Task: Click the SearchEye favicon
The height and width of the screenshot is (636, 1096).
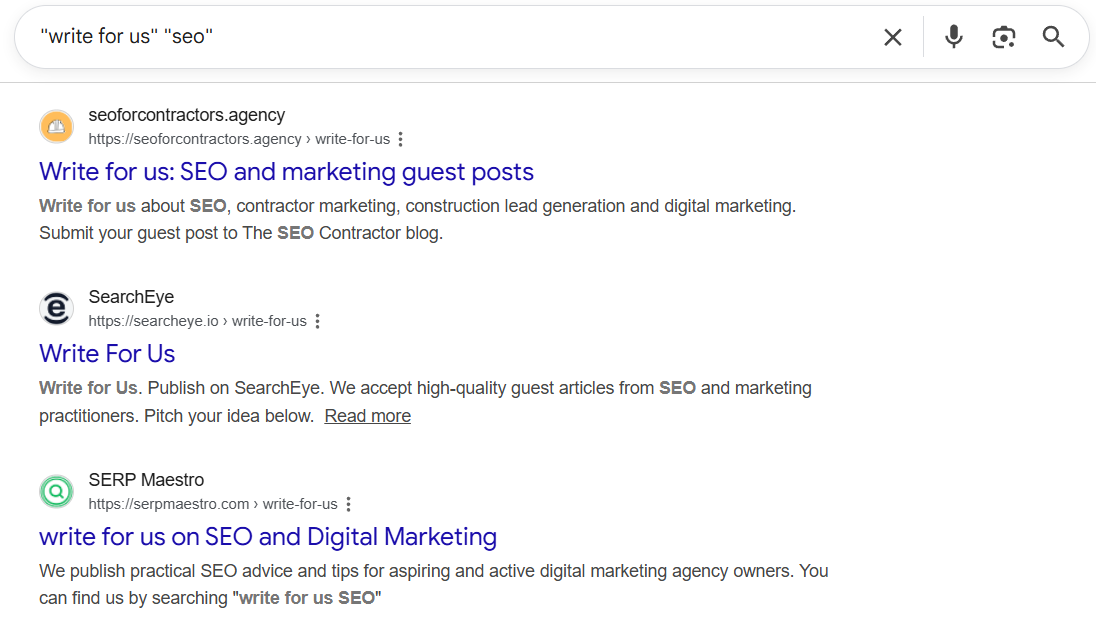Action: [x=57, y=309]
